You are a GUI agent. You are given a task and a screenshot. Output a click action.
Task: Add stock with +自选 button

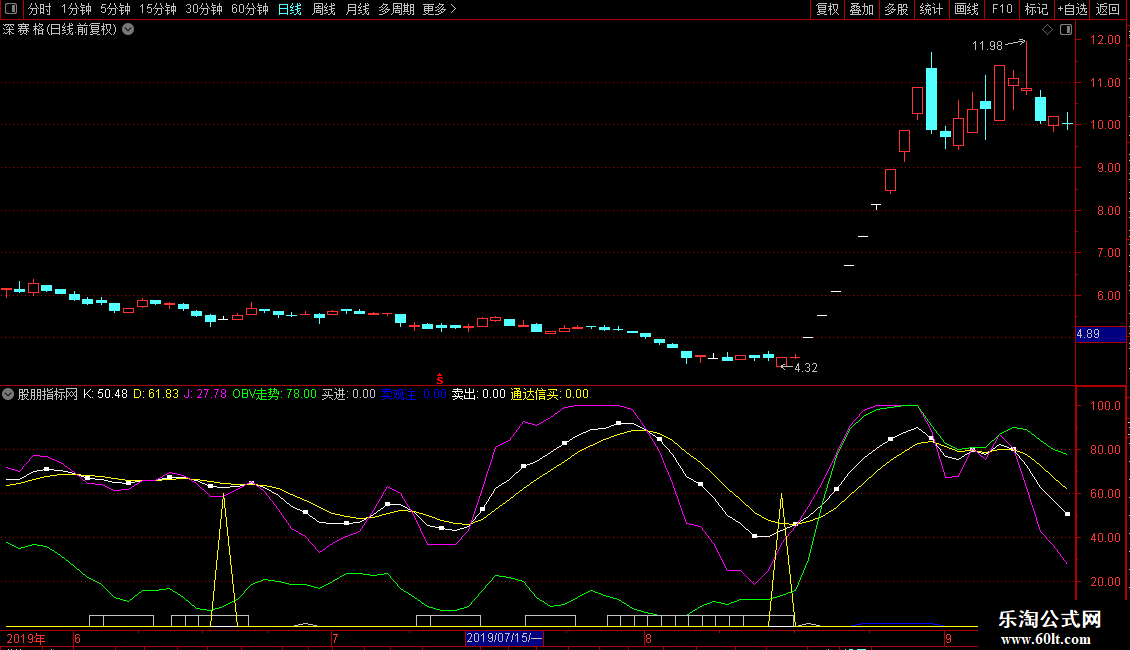[1072, 9]
